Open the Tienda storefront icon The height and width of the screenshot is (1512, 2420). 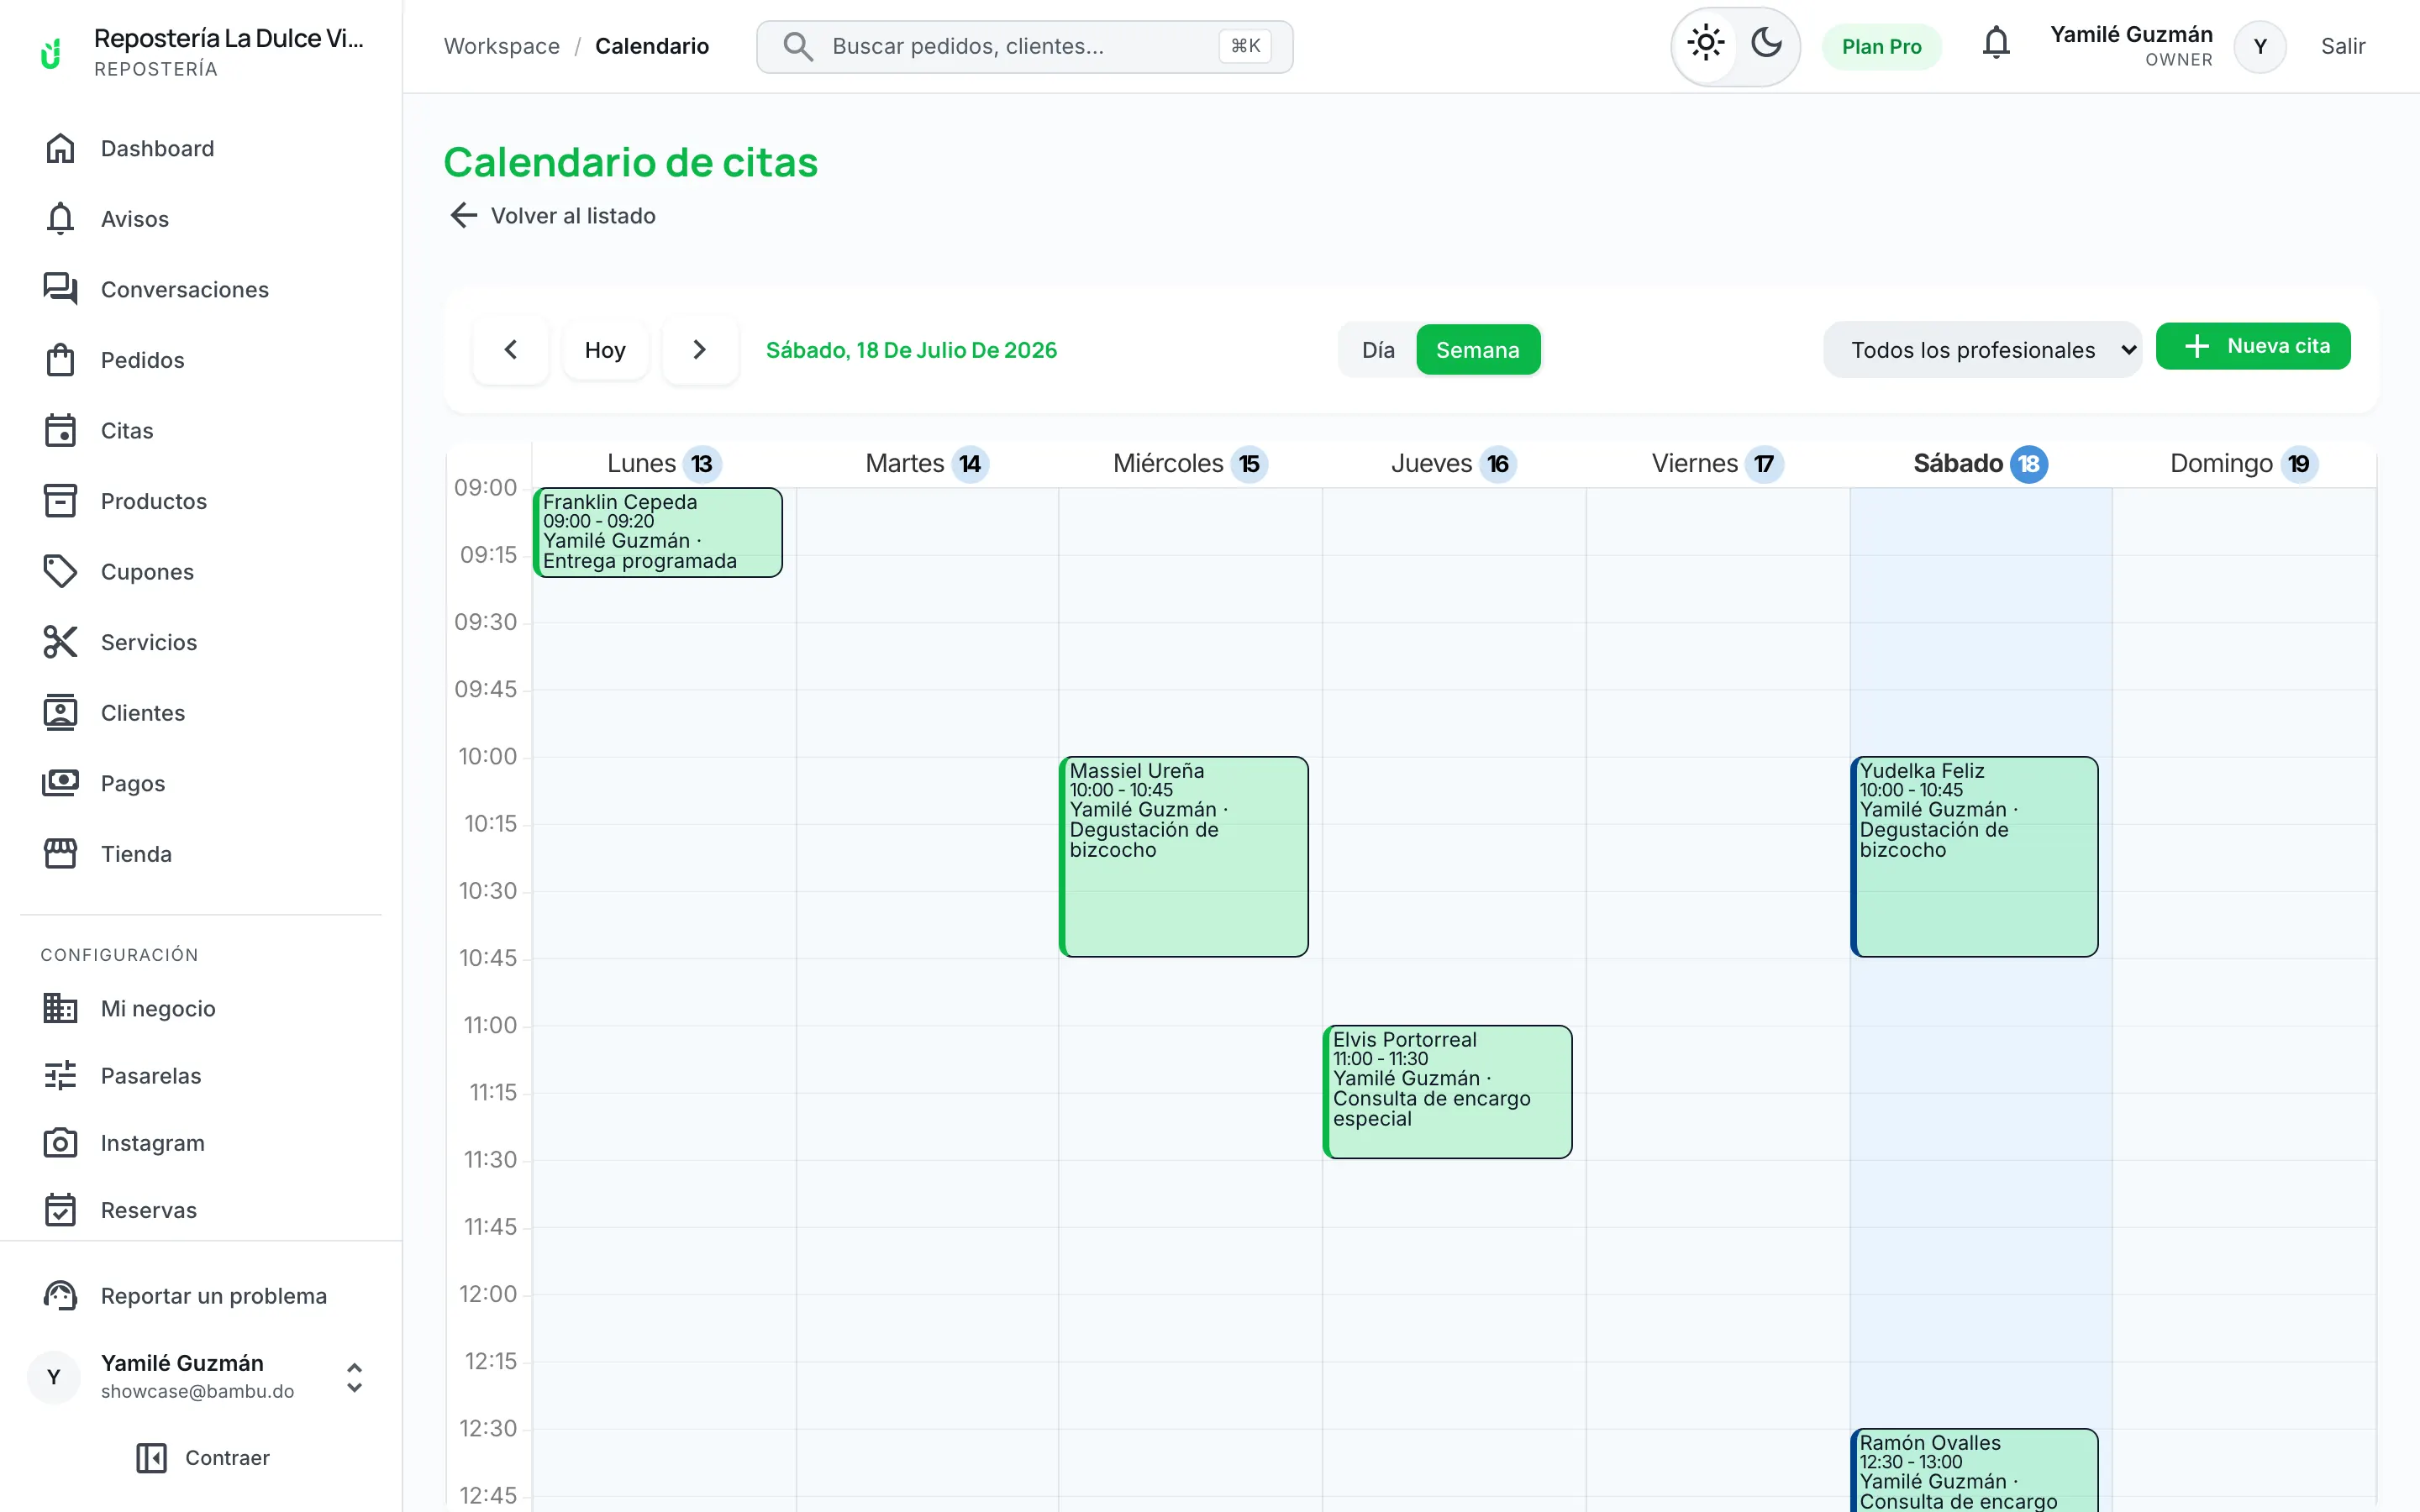coord(60,854)
